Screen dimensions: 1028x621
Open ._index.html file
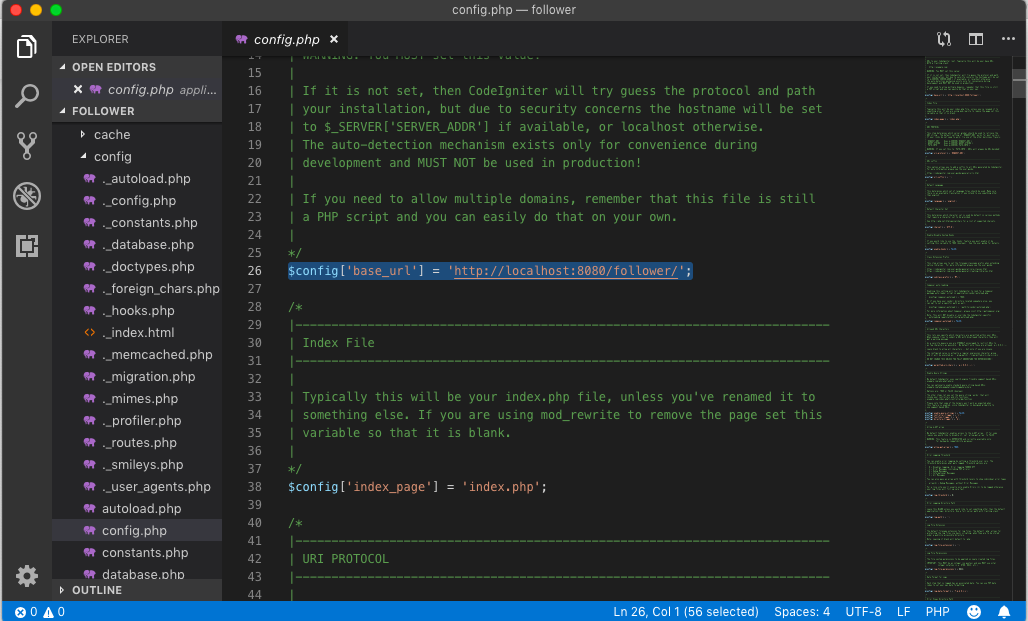coord(138,332)
